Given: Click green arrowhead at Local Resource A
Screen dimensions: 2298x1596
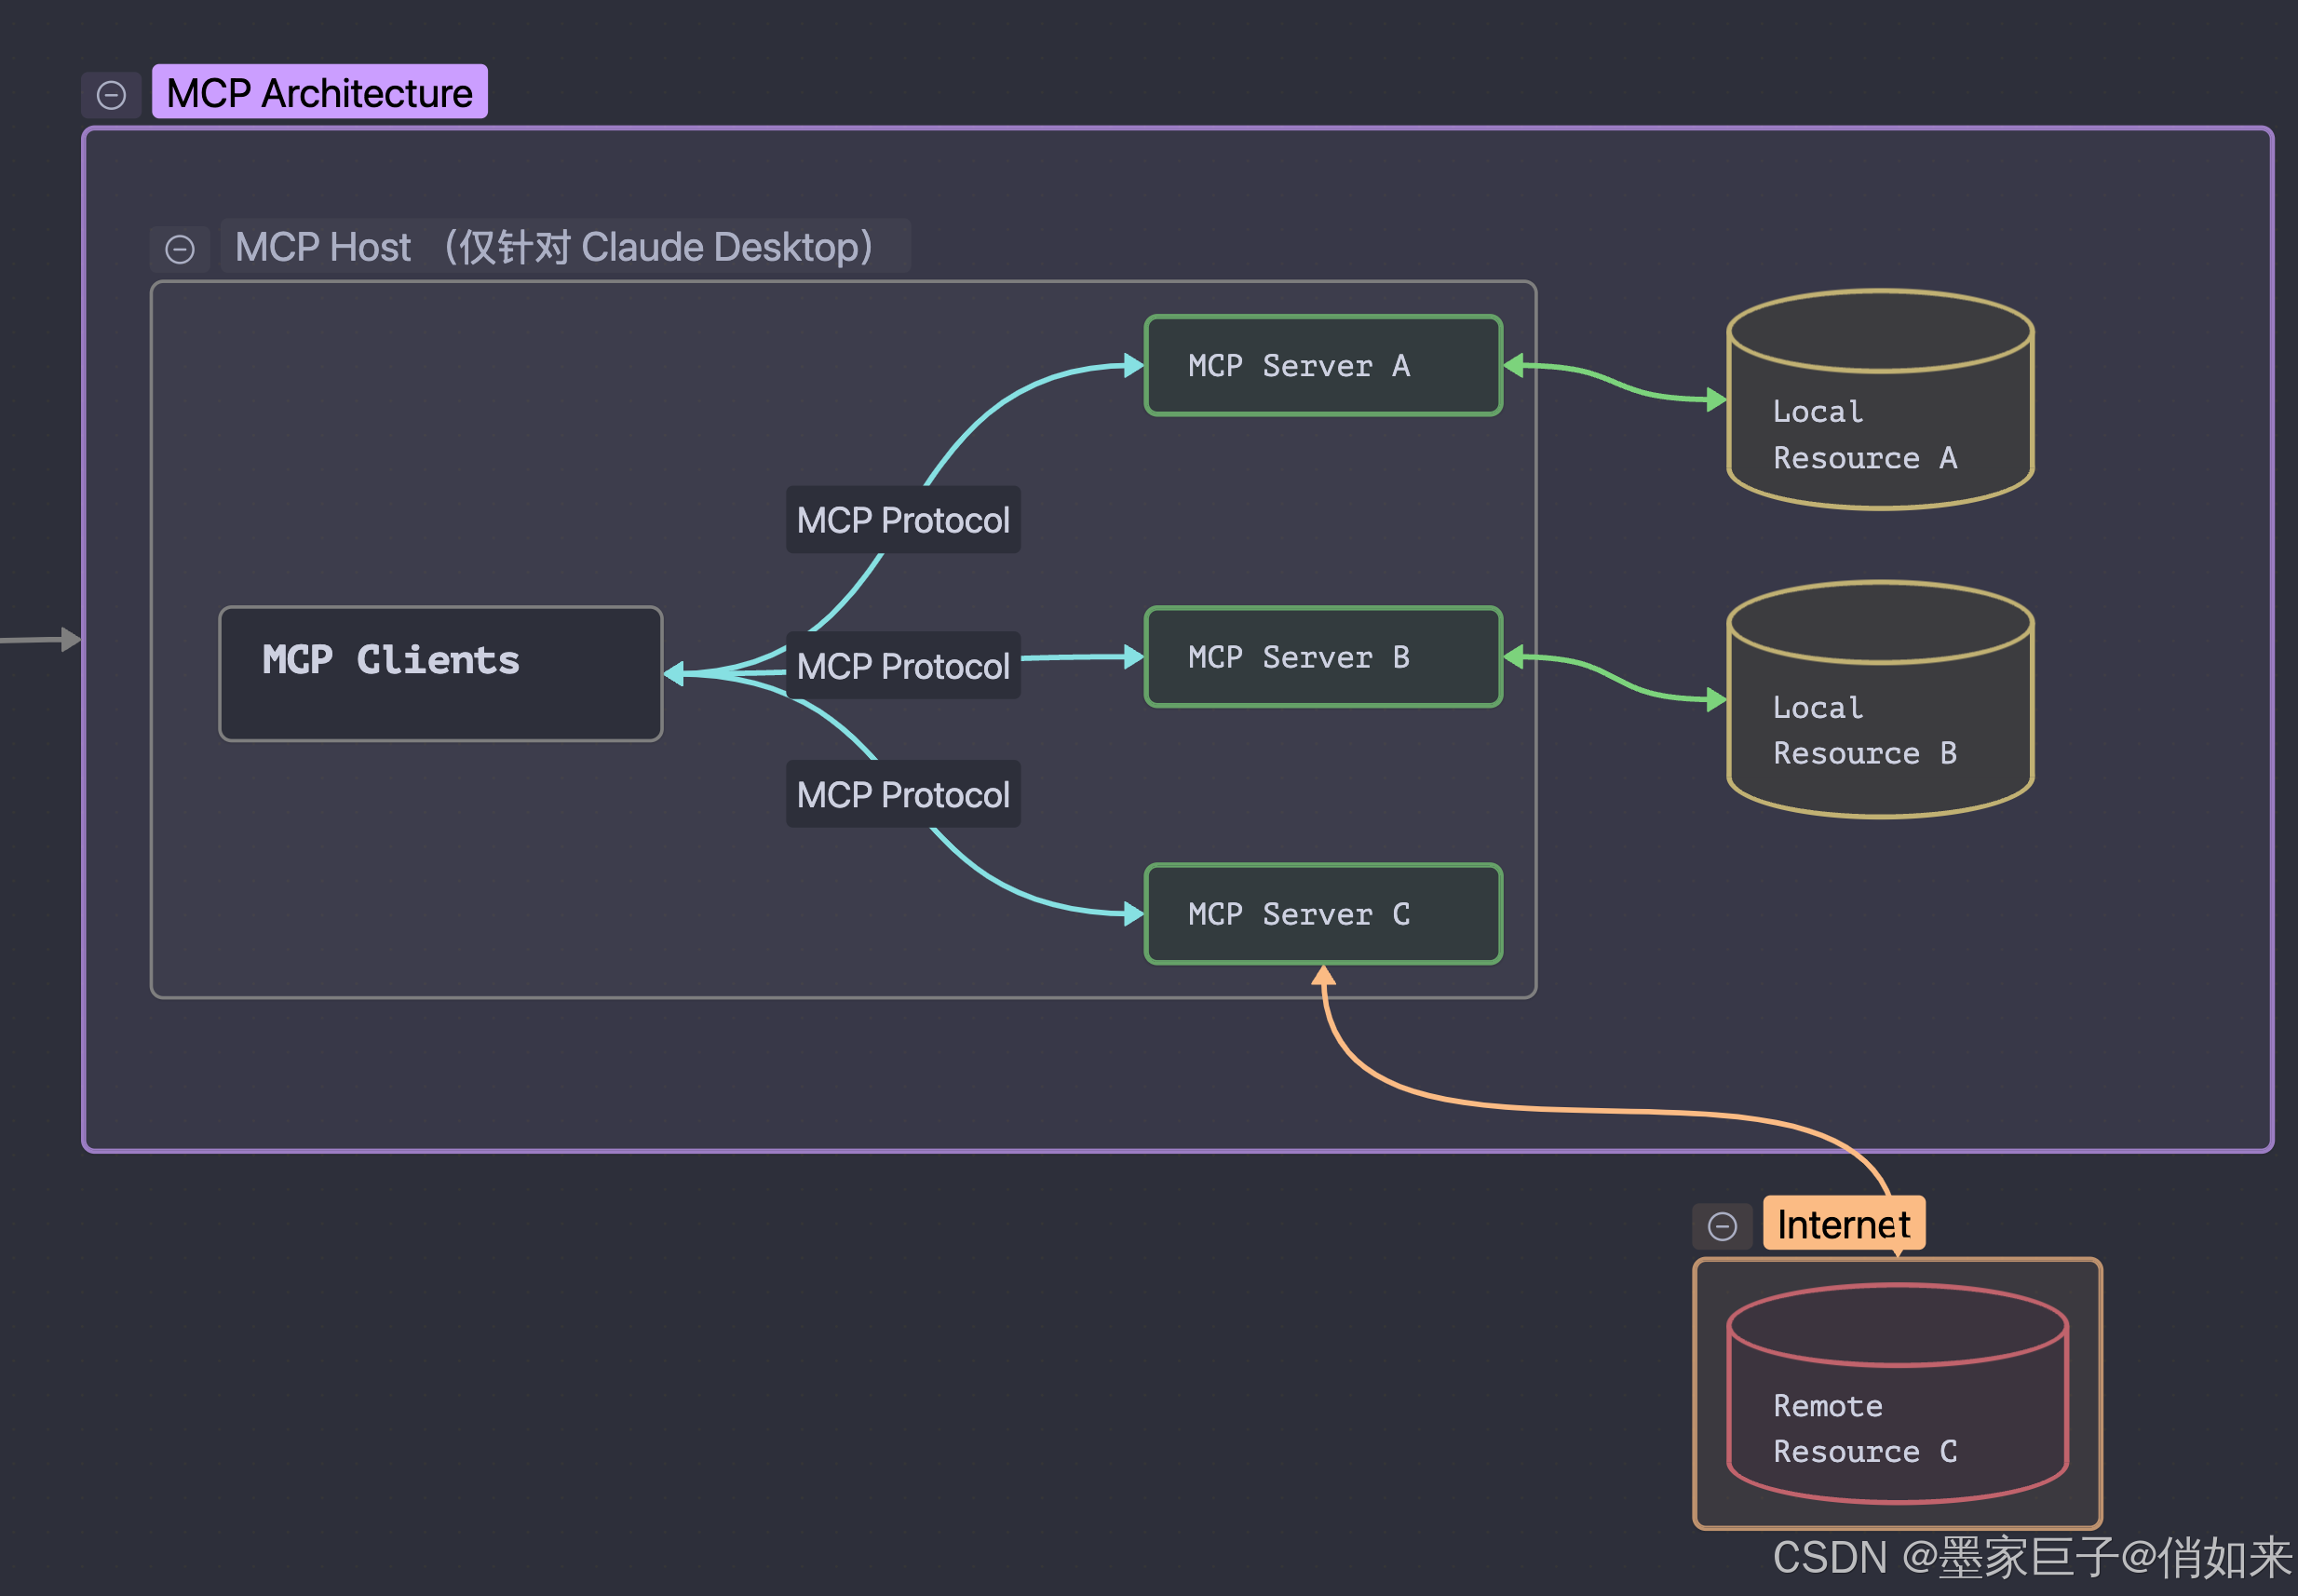Looking at the screenshot, I should tap(1716, 400).
